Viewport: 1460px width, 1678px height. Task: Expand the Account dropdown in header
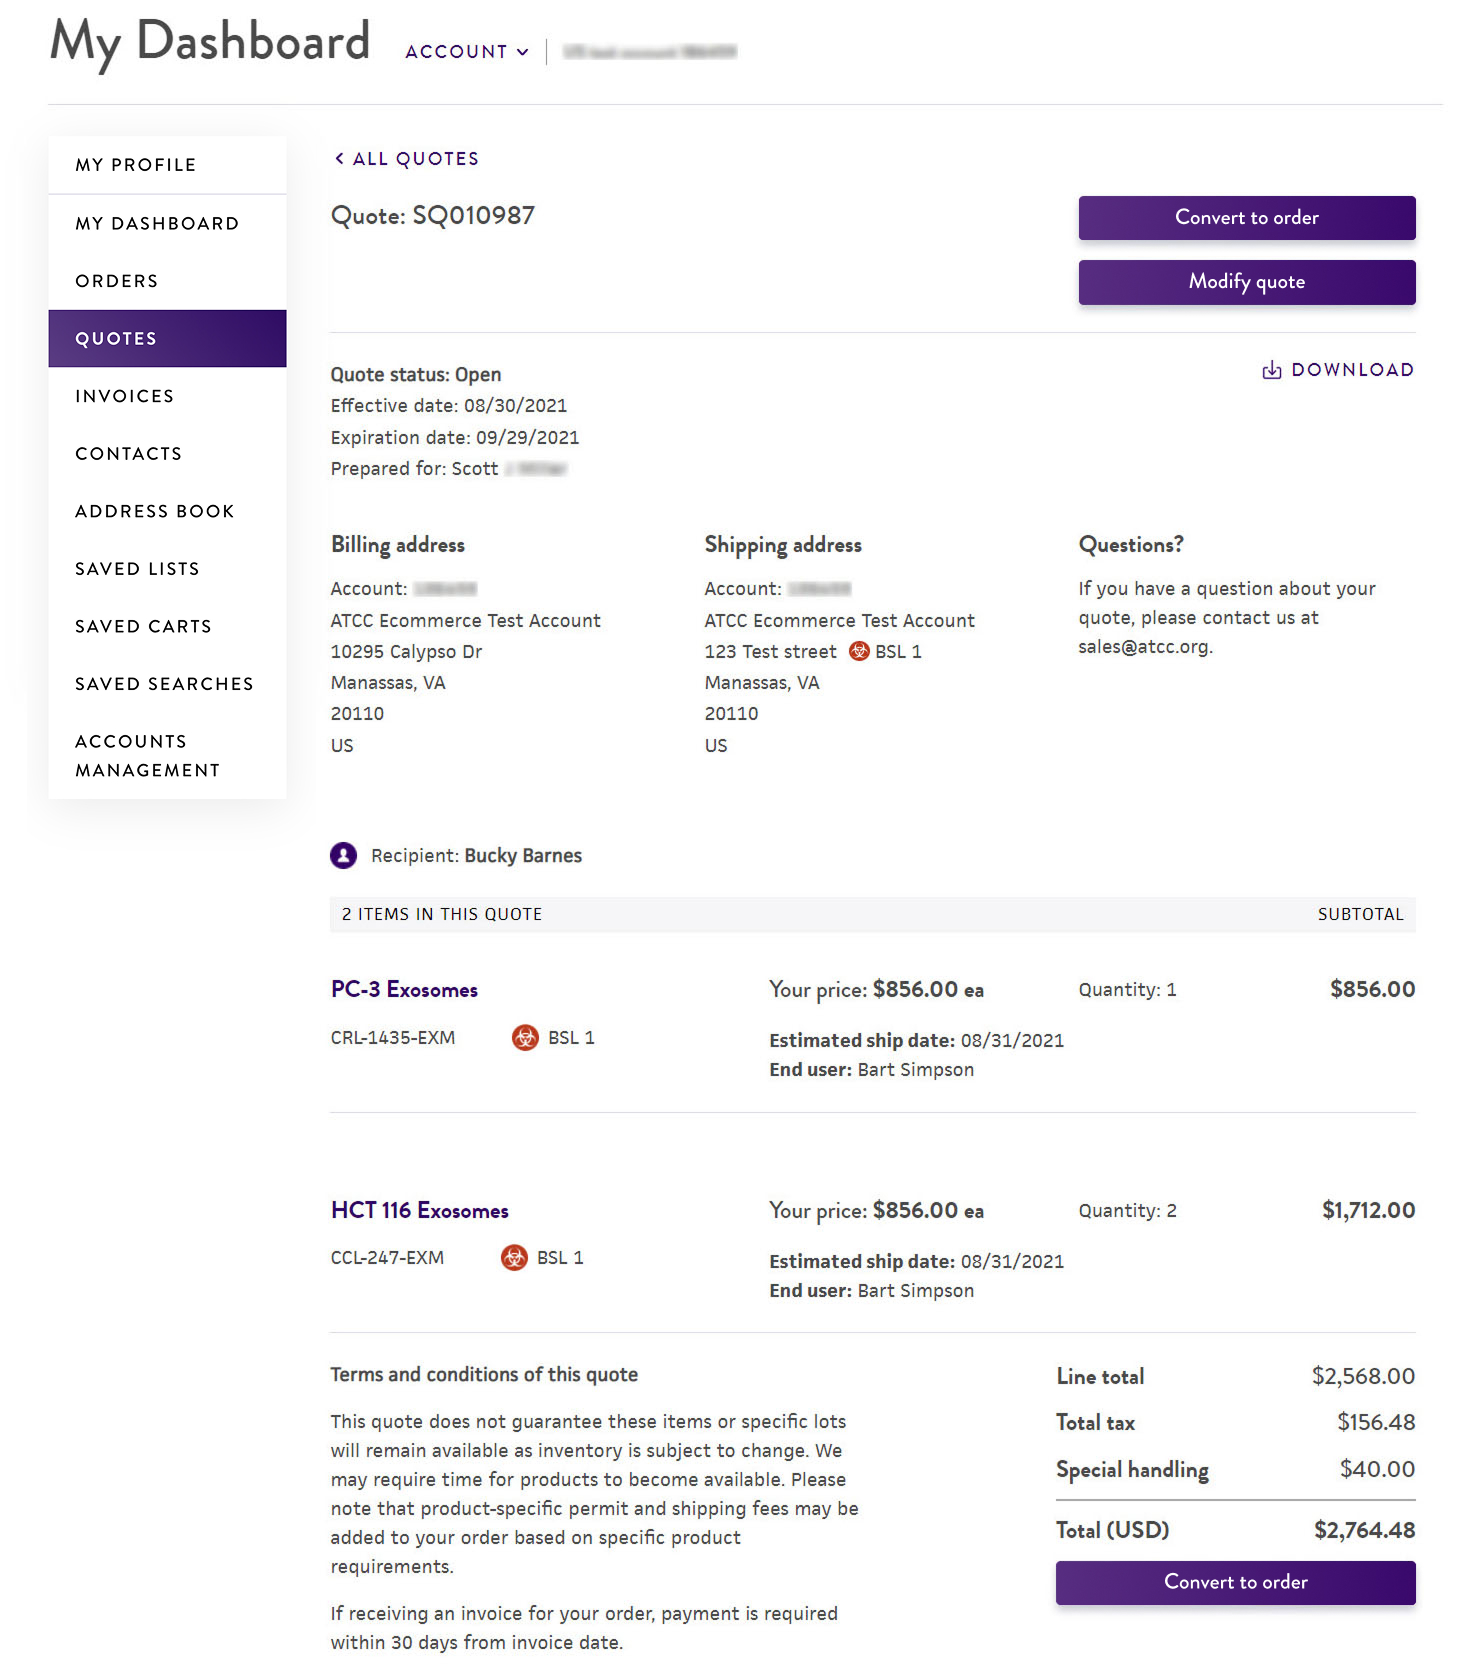tap(466, 52)
